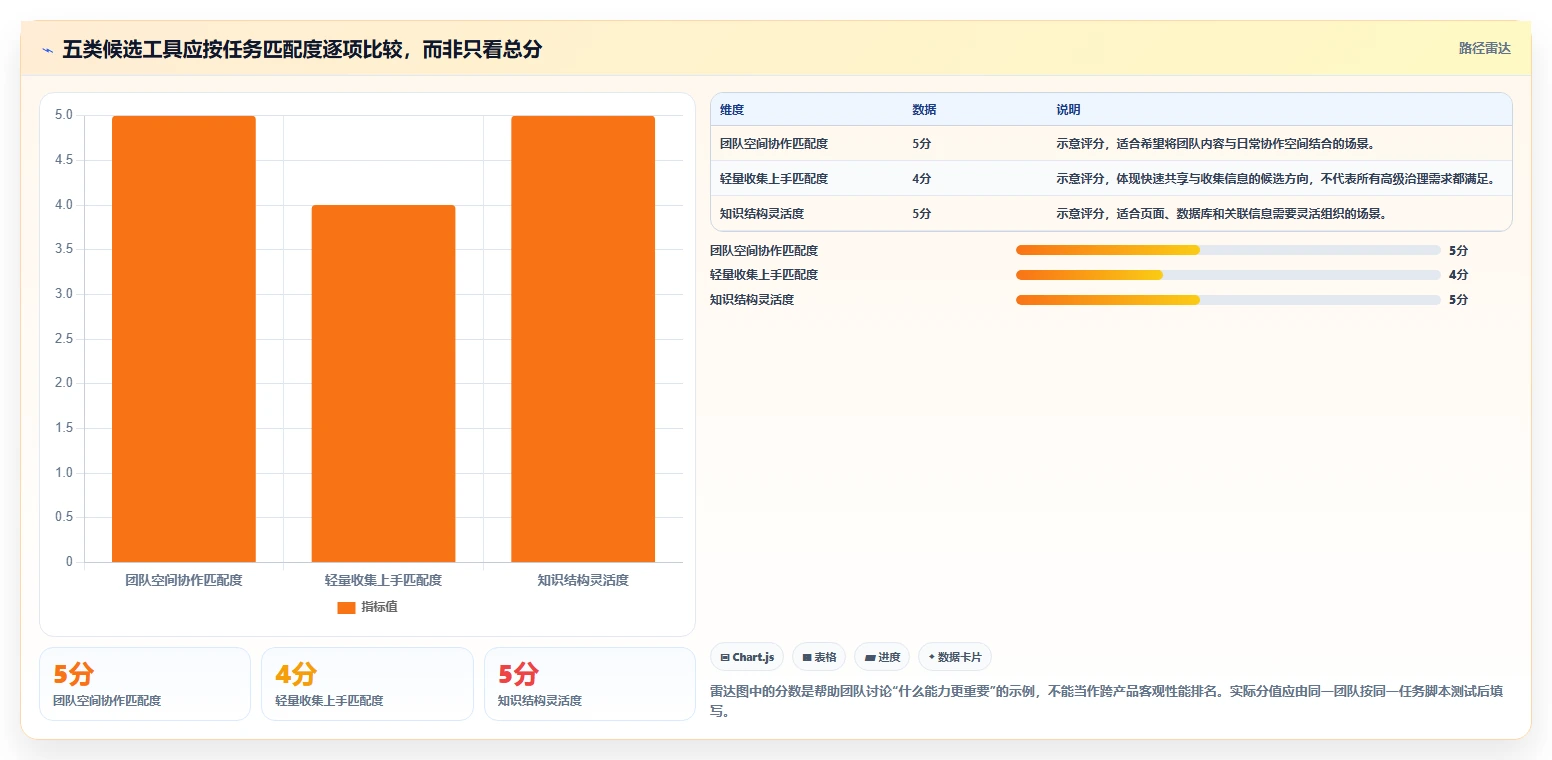Select the 轻量收集上手匹配度 table row cell

(774, 178)
